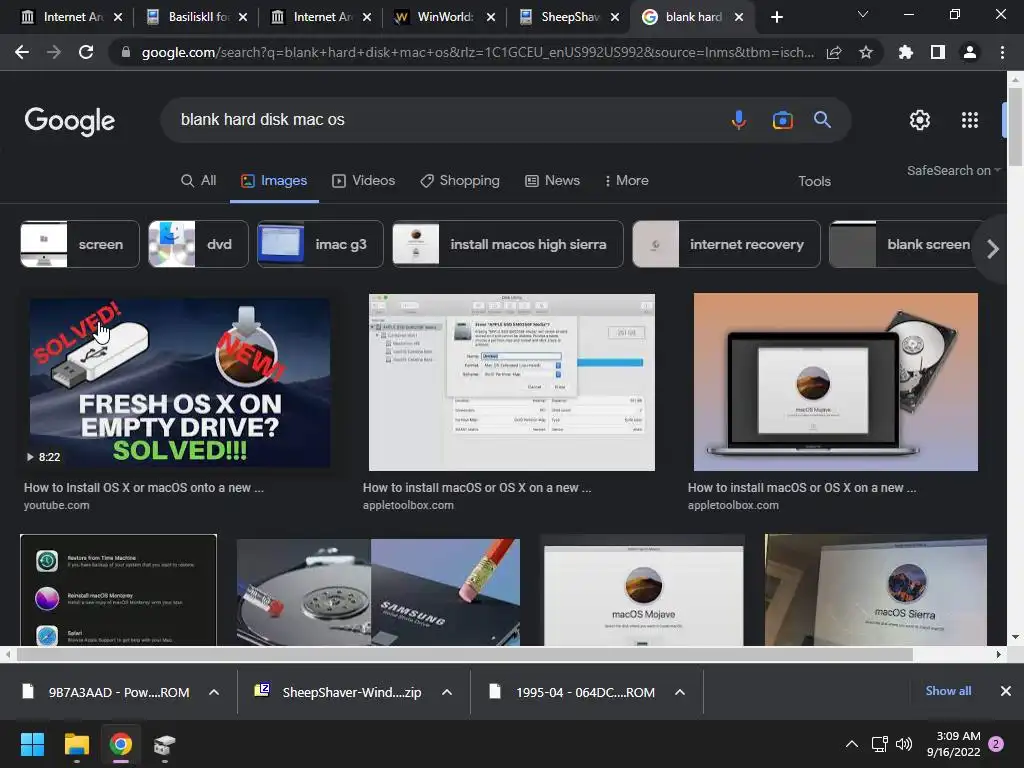Show hidden system tray icons

click(852, 744)
